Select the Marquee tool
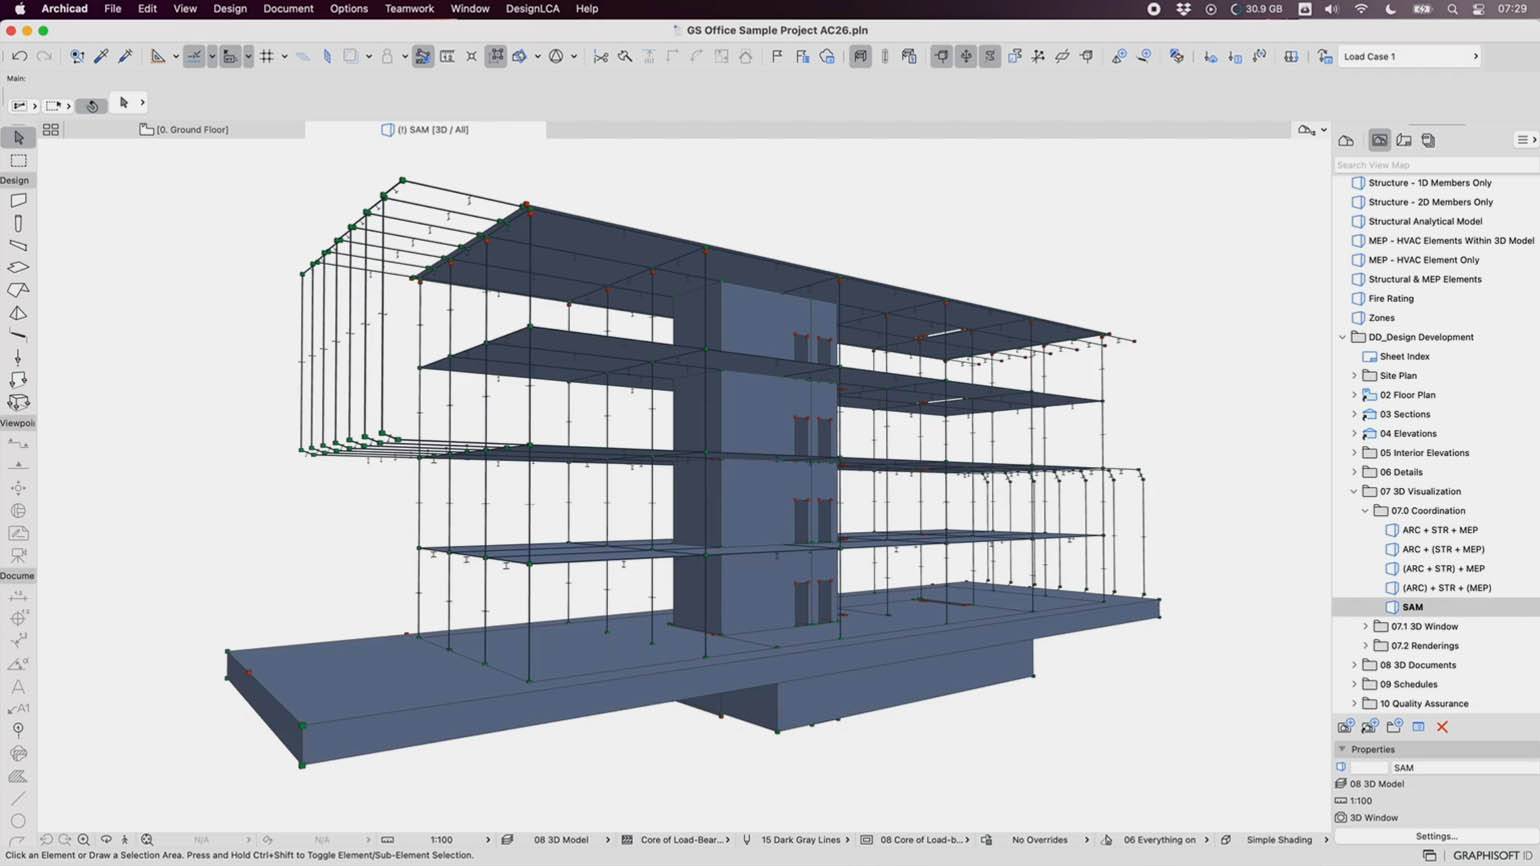 point(18,160)
